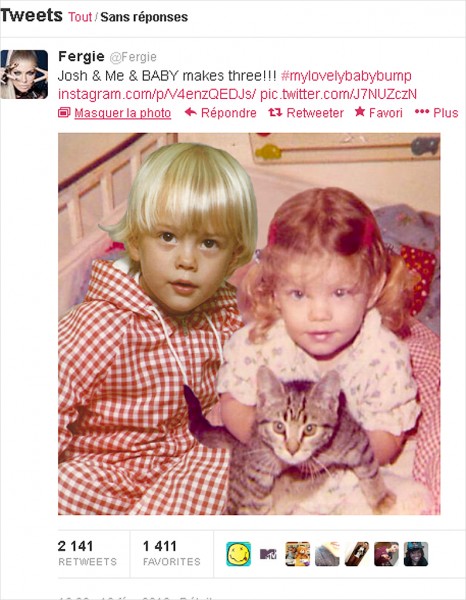The image size is (466, 600).
Task: Open the tweeted childhood photo with cat
Action: coord(249,324)
